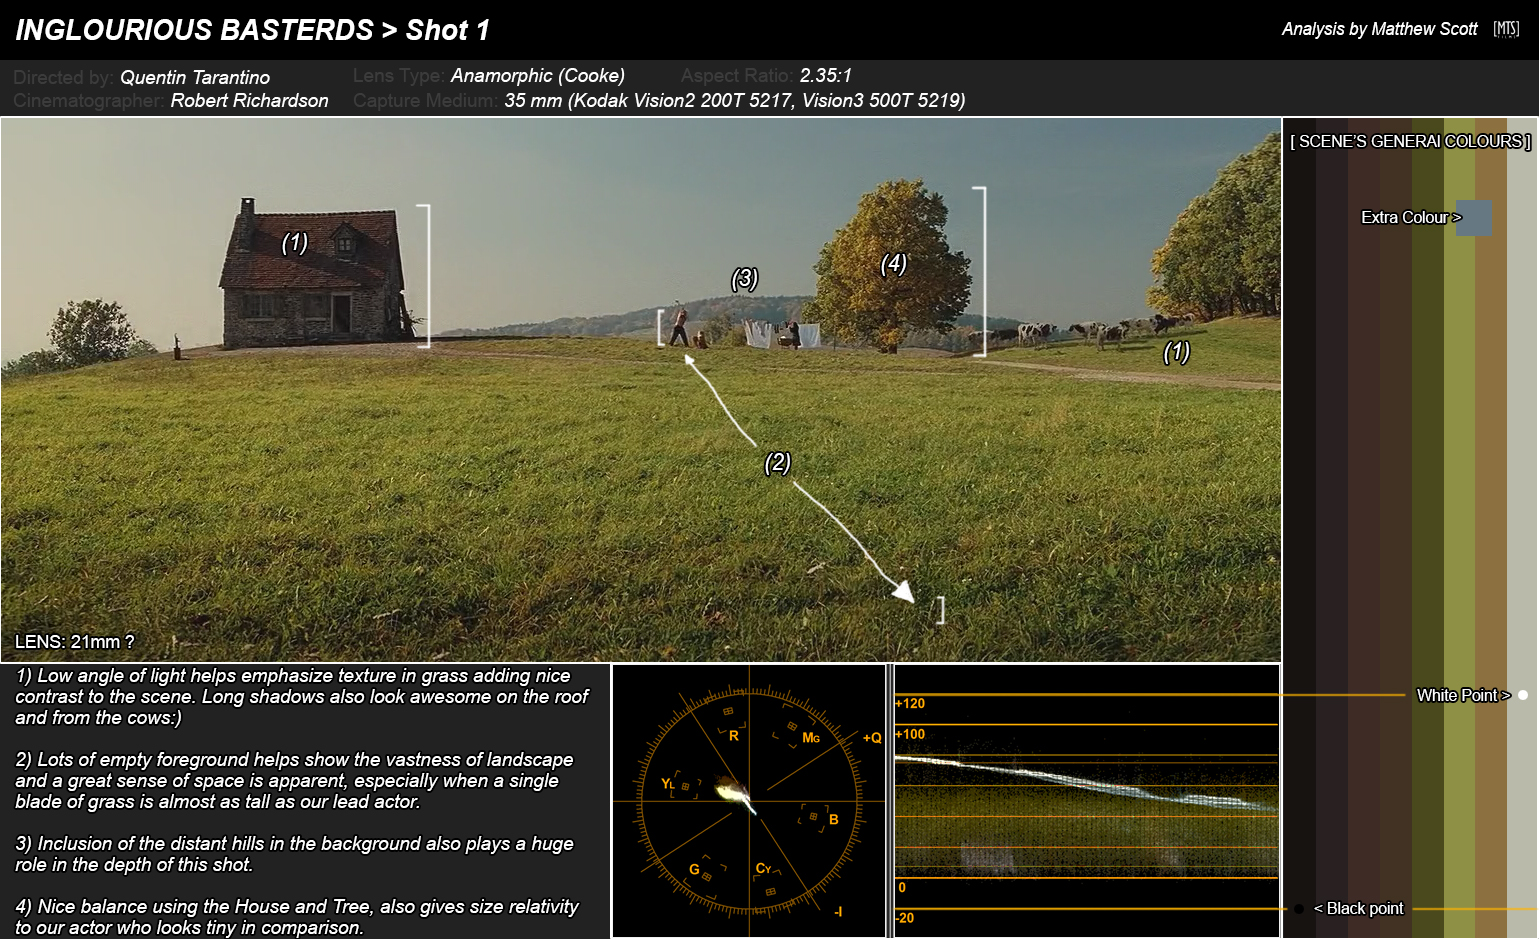Click the MG target on the vectorscope
Screen dimensions: 1539x939
point(798,733)
